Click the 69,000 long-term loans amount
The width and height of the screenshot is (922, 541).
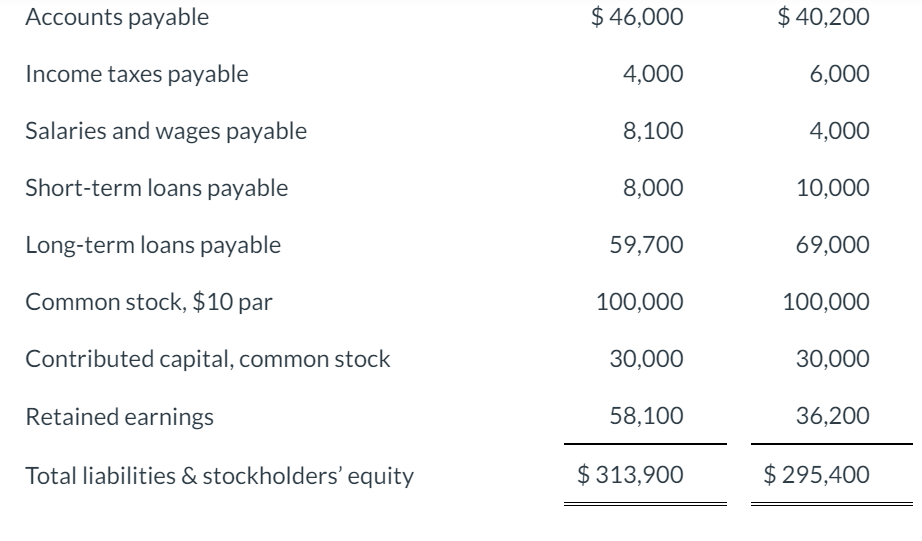coord(834,245)
